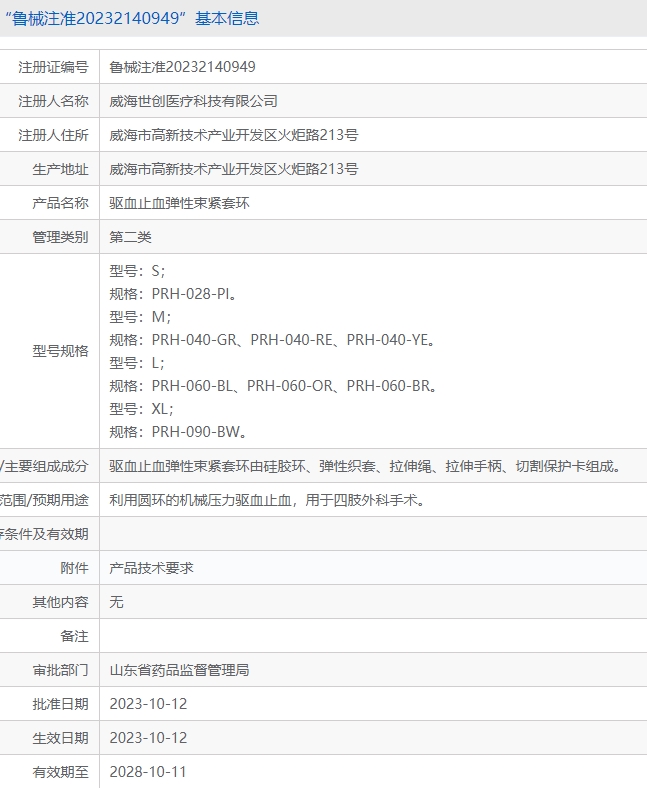Click the 型号规格 label
Image resolution: width=647 pixels, height=788 pixels.
(x=60, y=351)
